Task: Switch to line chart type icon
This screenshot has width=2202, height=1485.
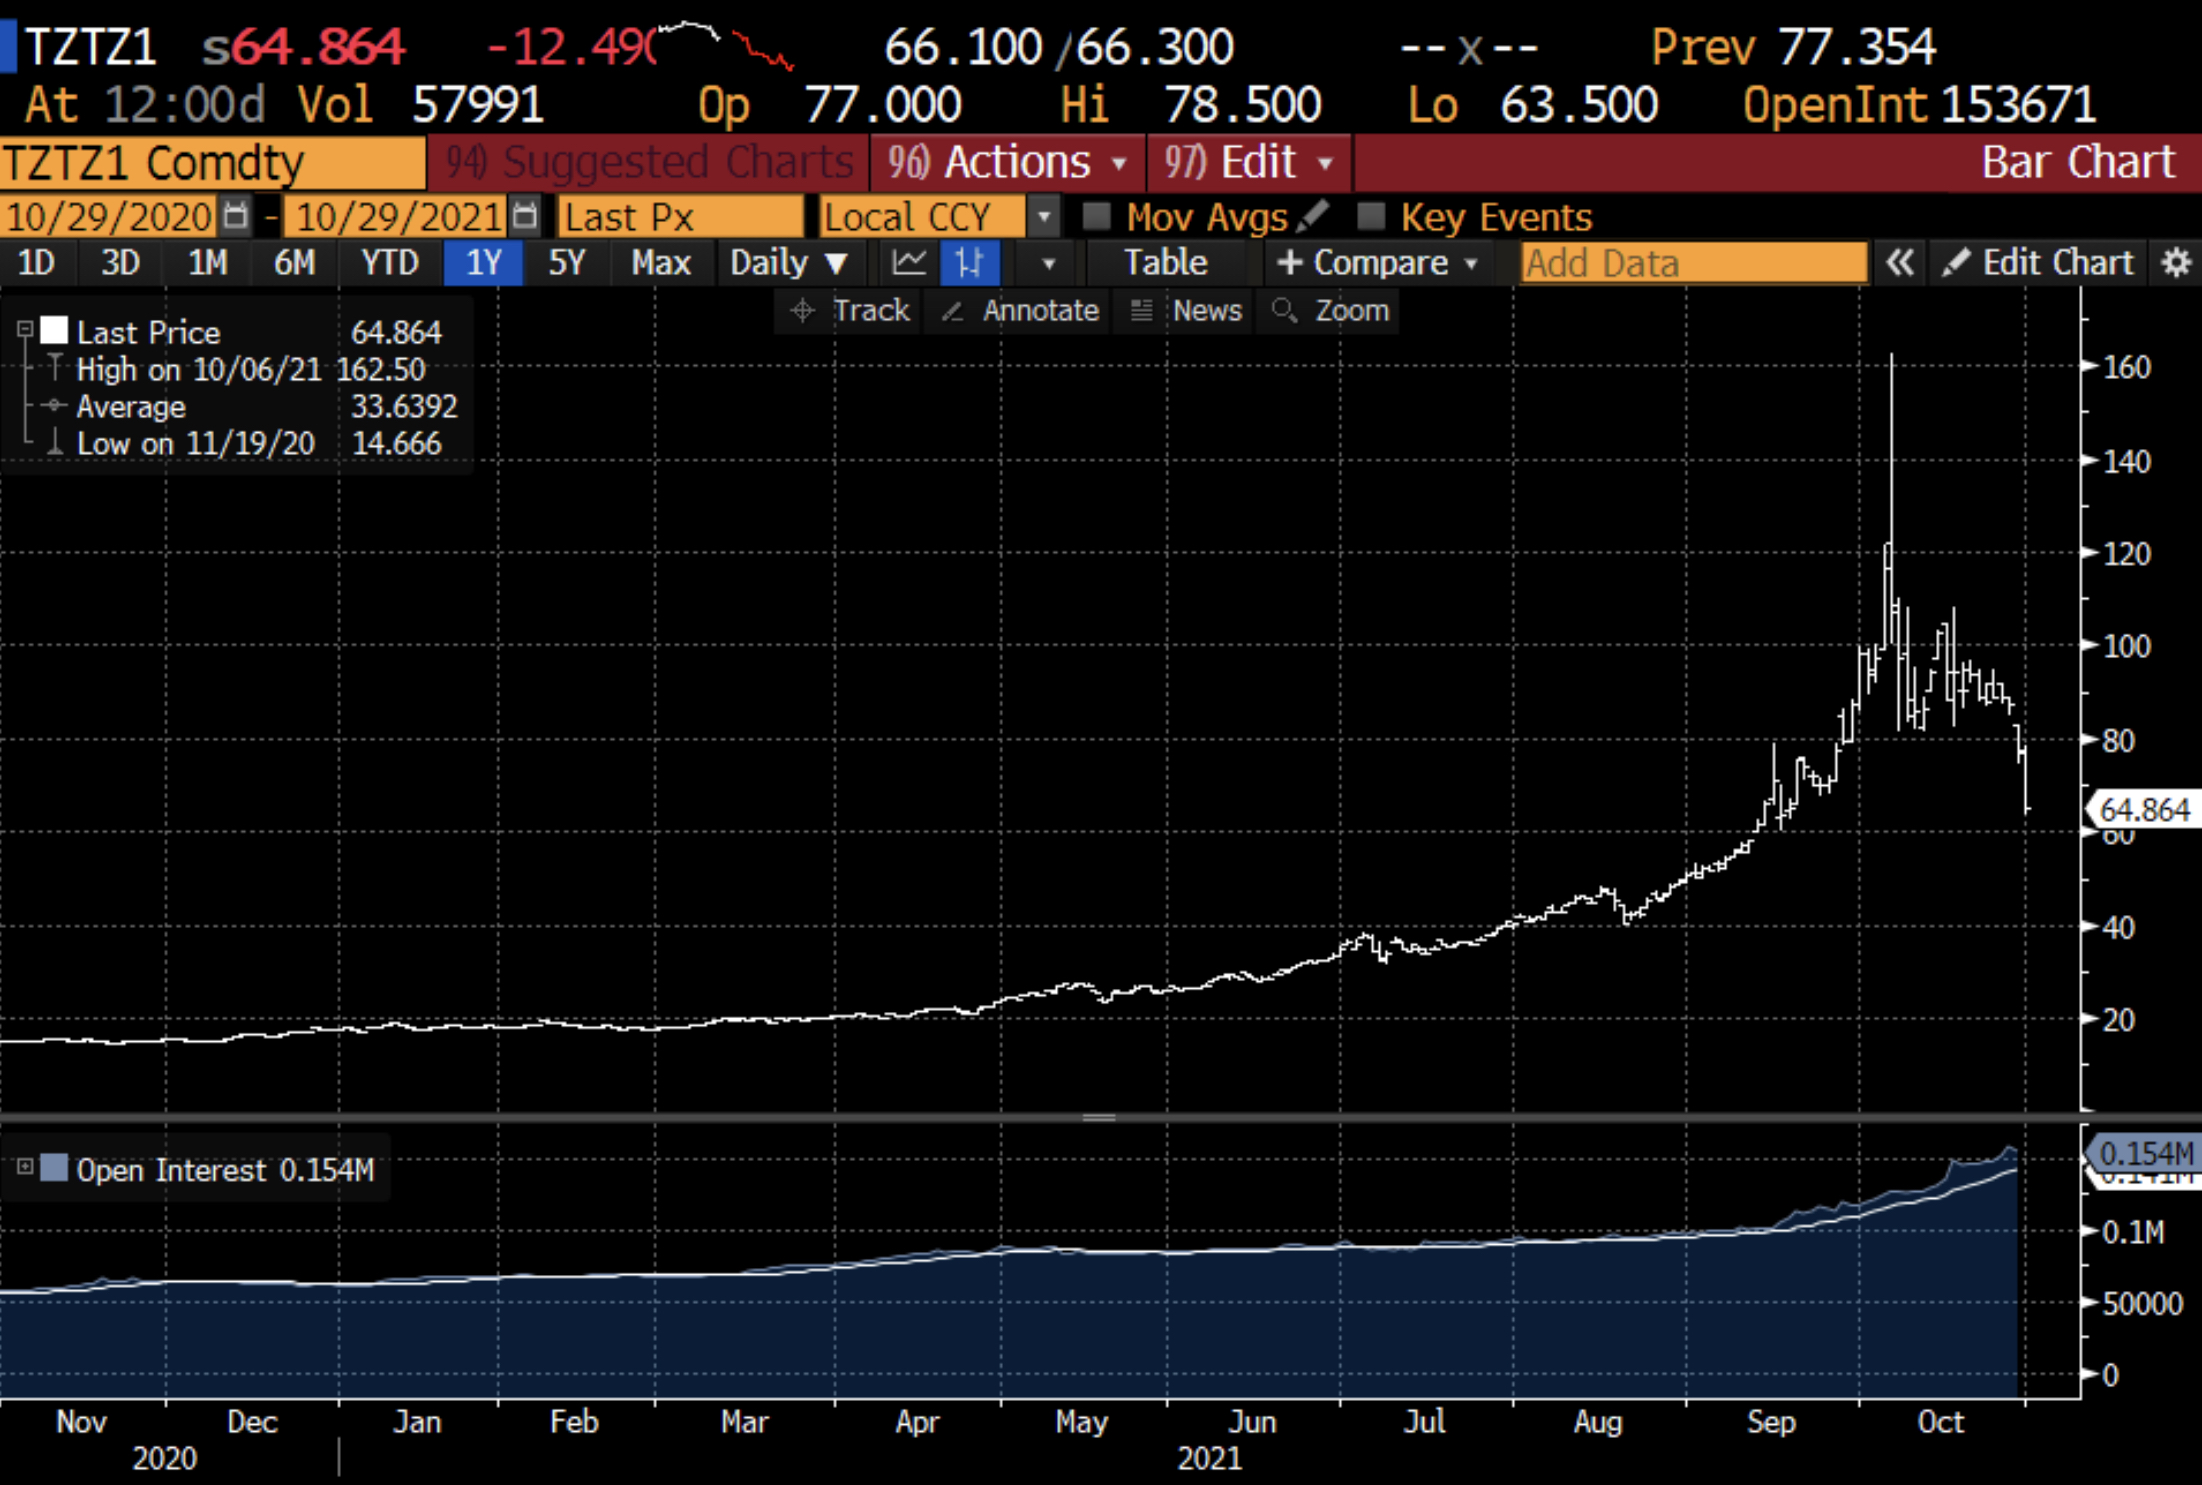Action: [909, 263]
